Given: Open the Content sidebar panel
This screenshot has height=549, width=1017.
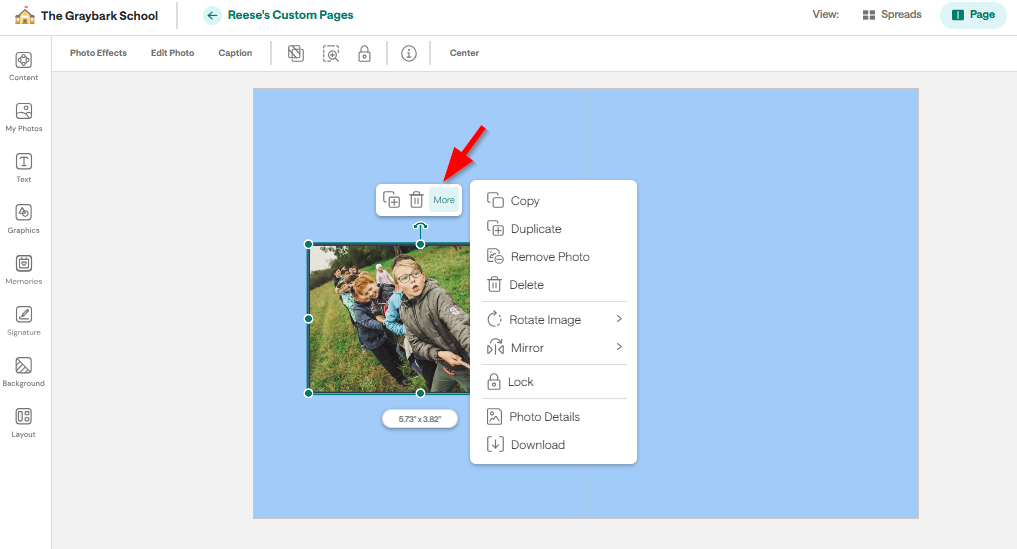Looking at the screenshot, I should 23,67.
